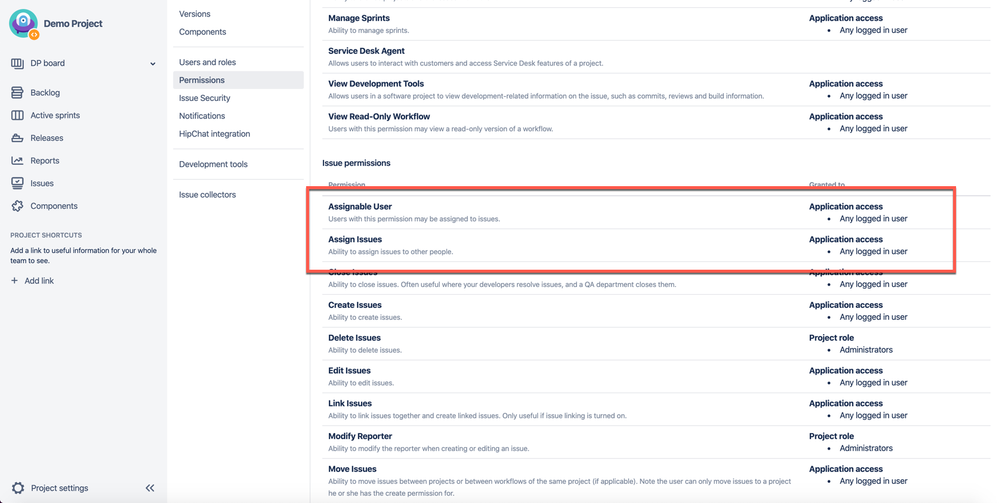This screenshot has width=999, height=503.
Task: Go to Active sprints
Action: click(x=55, y=115)
